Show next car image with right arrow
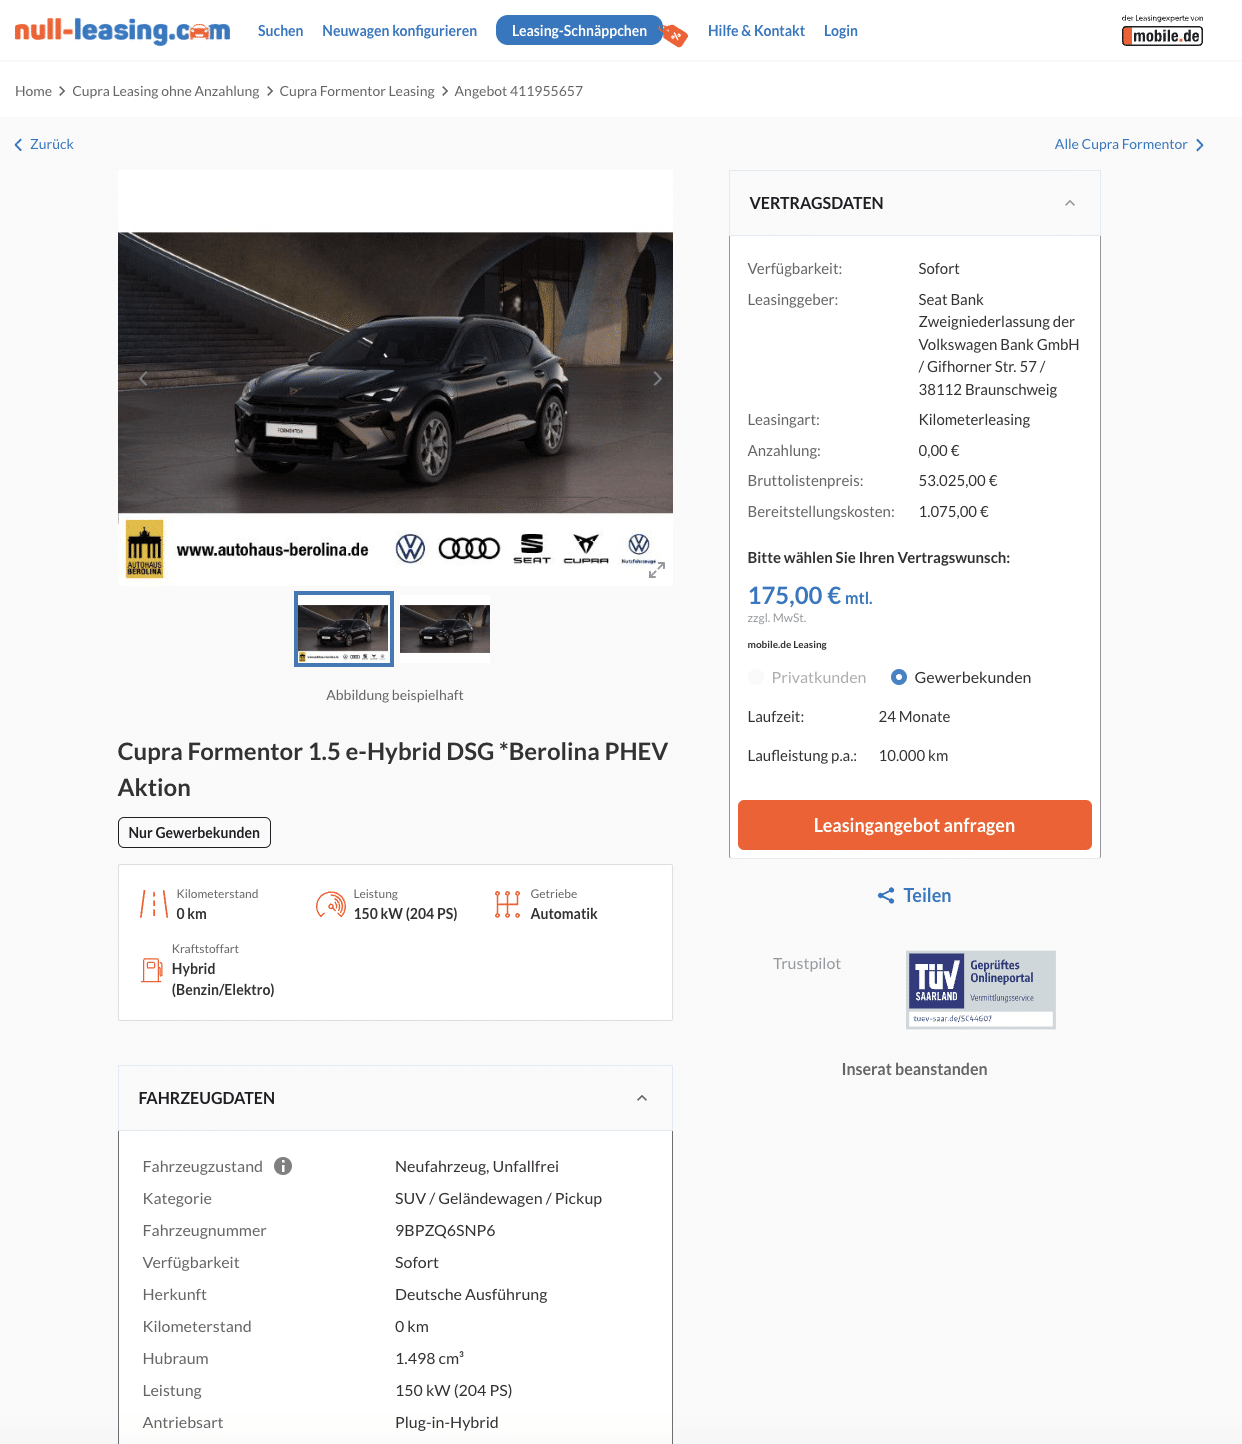The image size is (1242, 1444). (657, 378)
